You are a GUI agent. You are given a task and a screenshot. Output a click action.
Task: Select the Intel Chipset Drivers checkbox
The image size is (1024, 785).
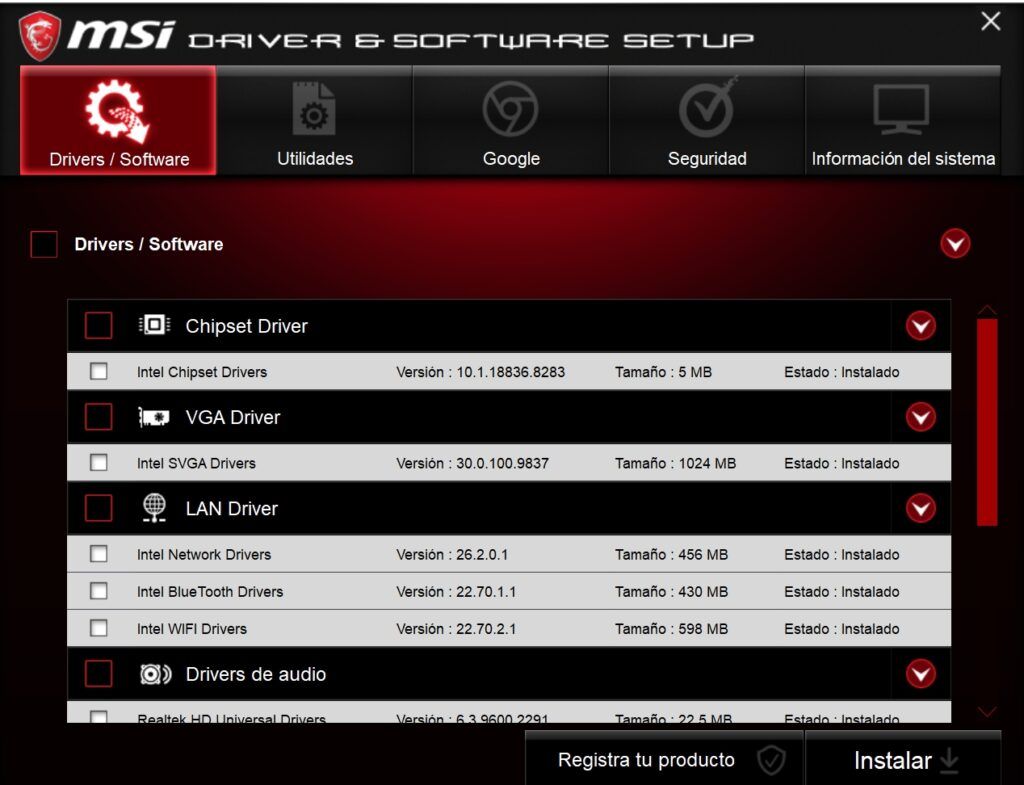click(x=99, y=372)
